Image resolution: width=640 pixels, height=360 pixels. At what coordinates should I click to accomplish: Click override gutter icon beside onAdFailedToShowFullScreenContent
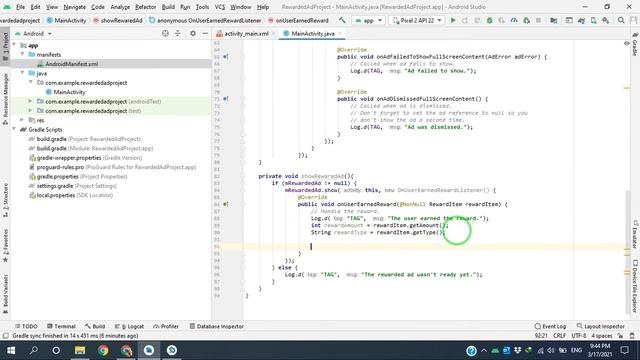(x=225, y=57)
